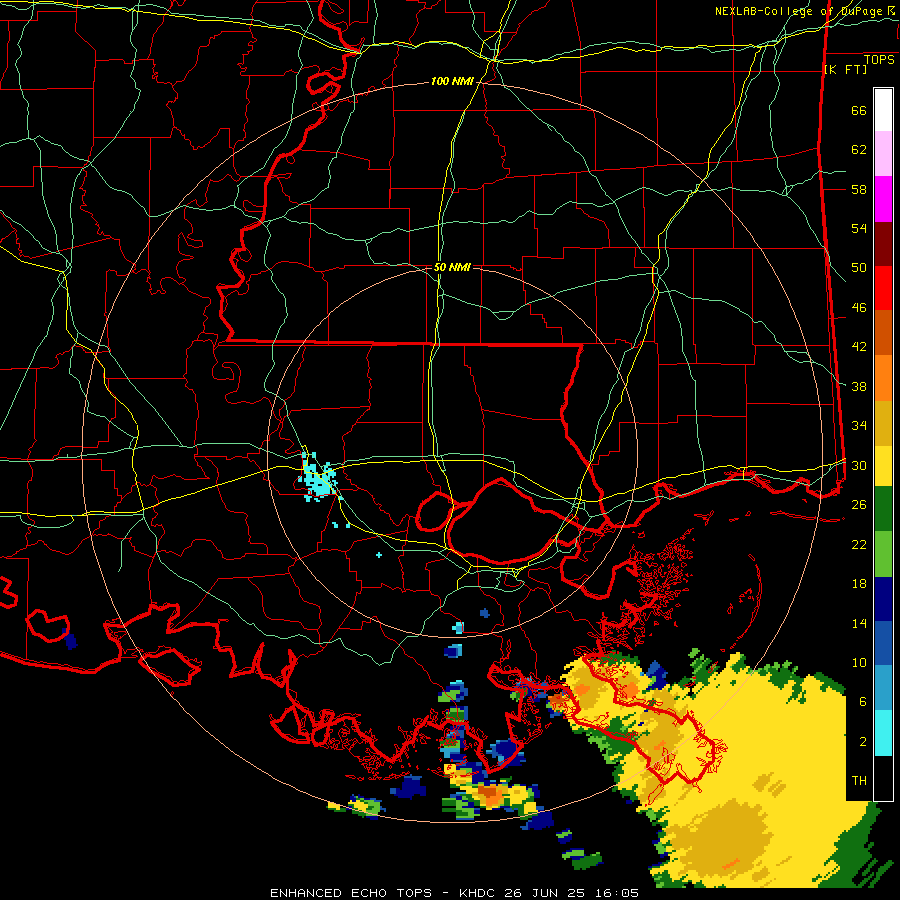900x900 pixels.
Task: Click the legend value 26
Action: tap(859, 505)
